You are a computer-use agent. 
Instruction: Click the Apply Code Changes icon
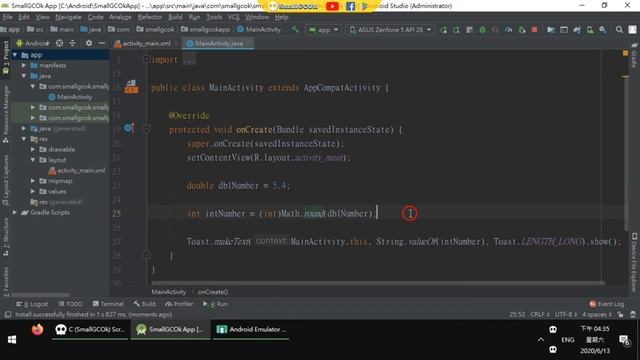point(469,30)
